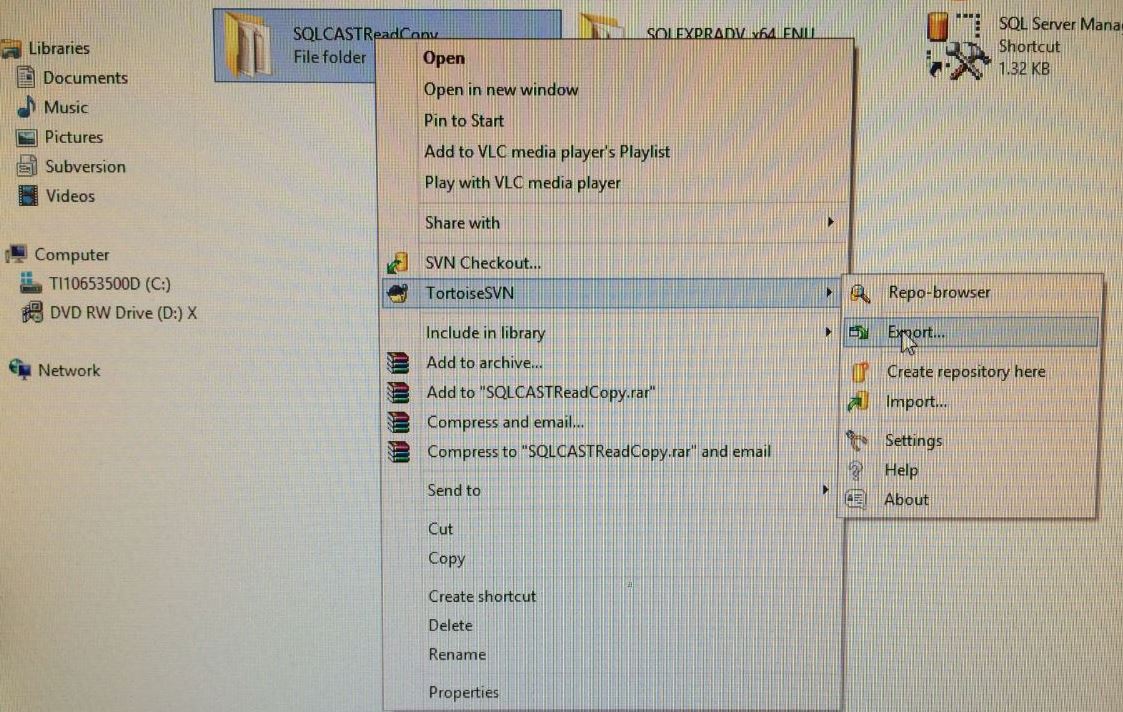Click the Network icon in the sidebar
Viewport: 1123px width, 712px height.
pos(20,369)
